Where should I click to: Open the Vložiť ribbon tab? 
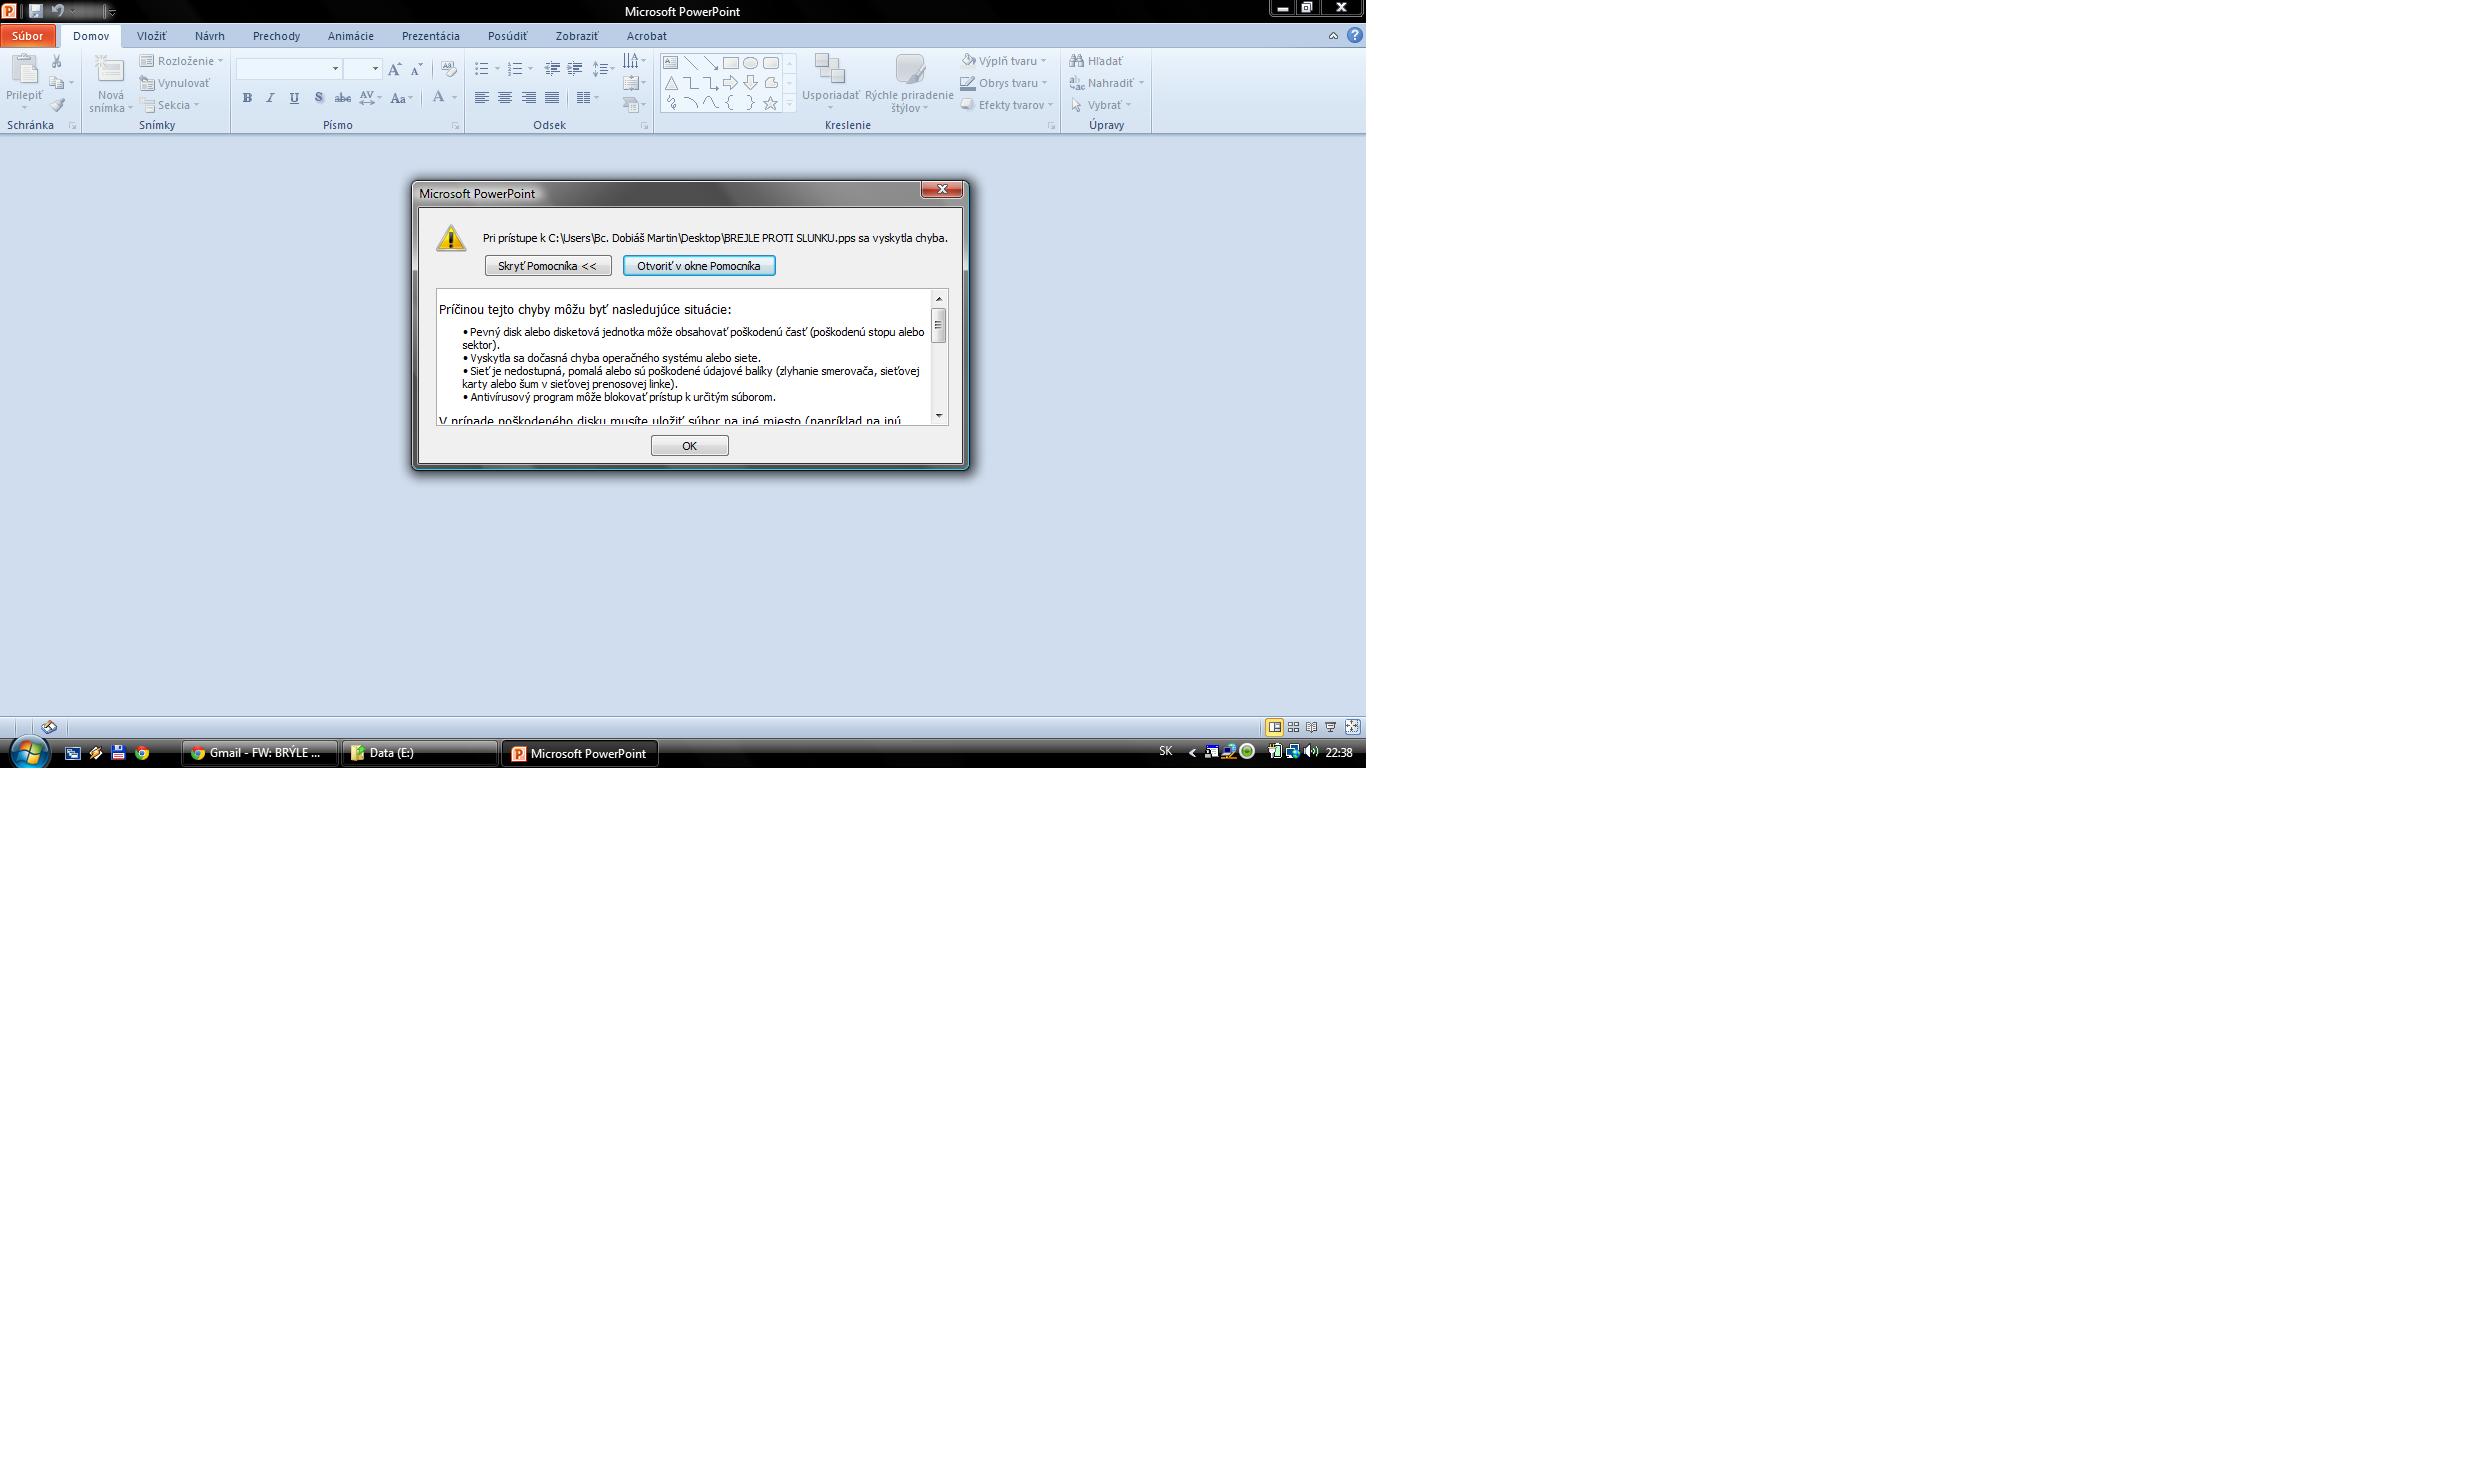[x=151, y=36]
